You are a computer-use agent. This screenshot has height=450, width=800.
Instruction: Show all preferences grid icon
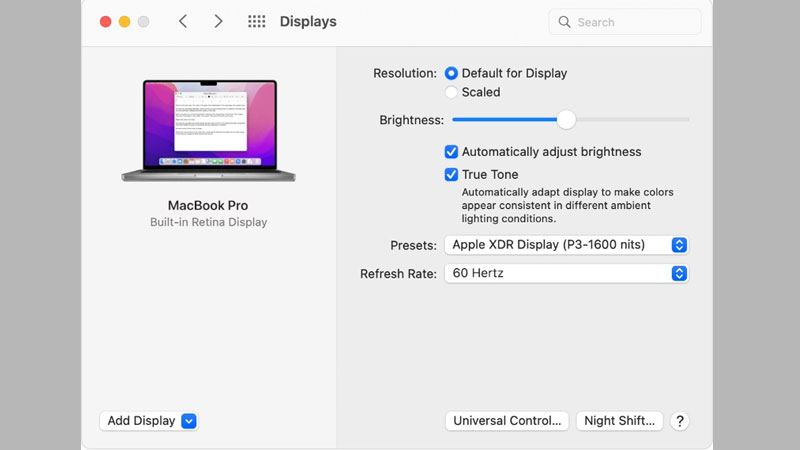click(x=257, y=21)
